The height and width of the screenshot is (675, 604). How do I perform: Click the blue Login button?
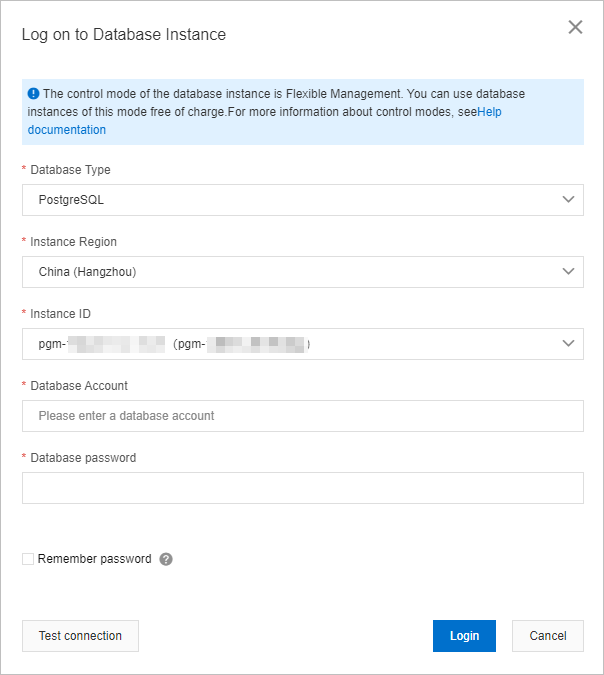(464, 636)
